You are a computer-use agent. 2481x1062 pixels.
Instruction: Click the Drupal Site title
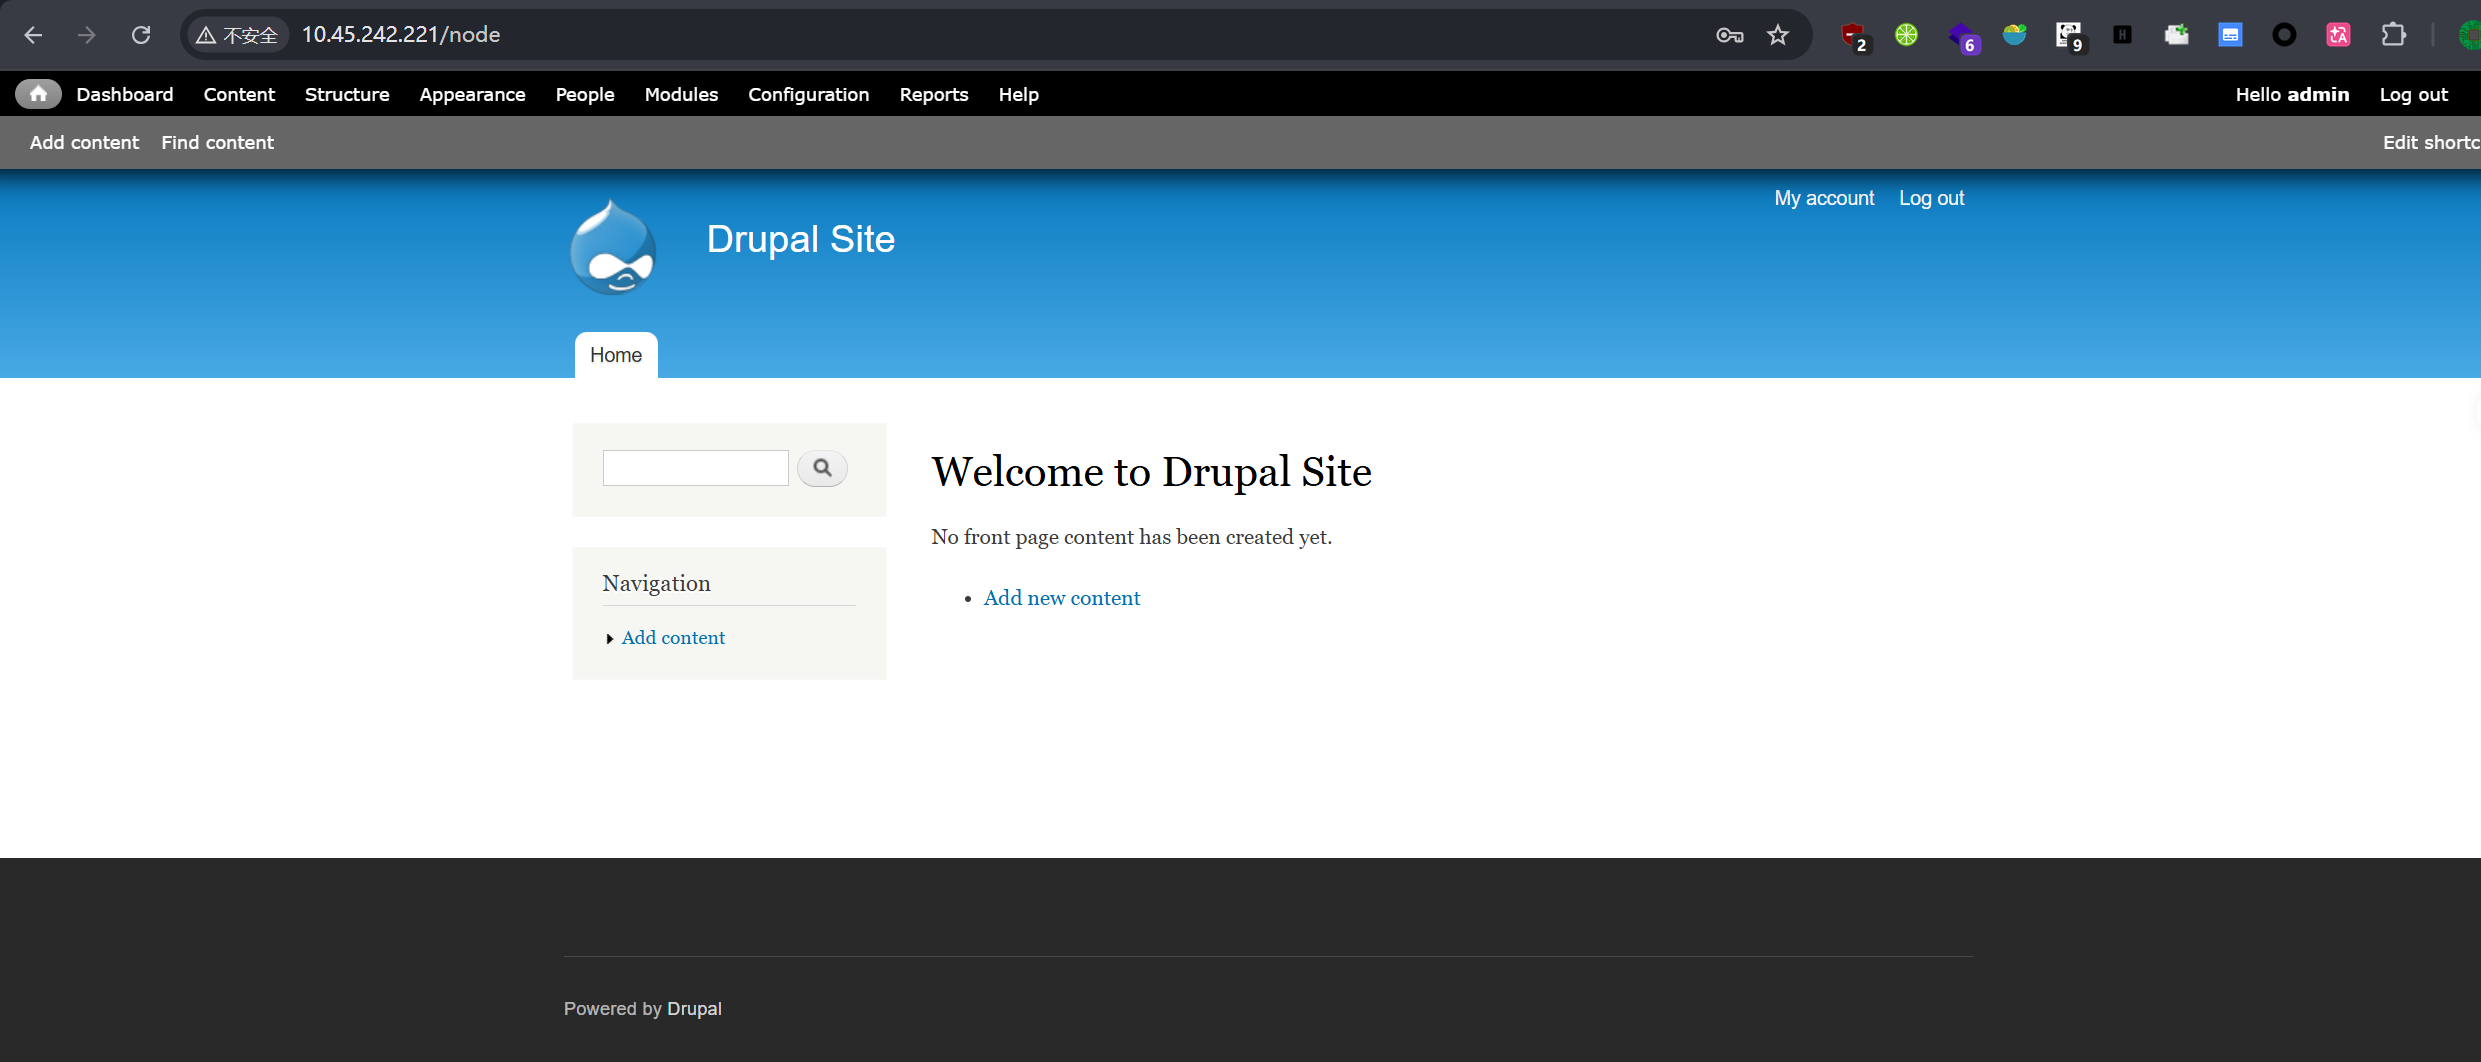coord(800,240)
